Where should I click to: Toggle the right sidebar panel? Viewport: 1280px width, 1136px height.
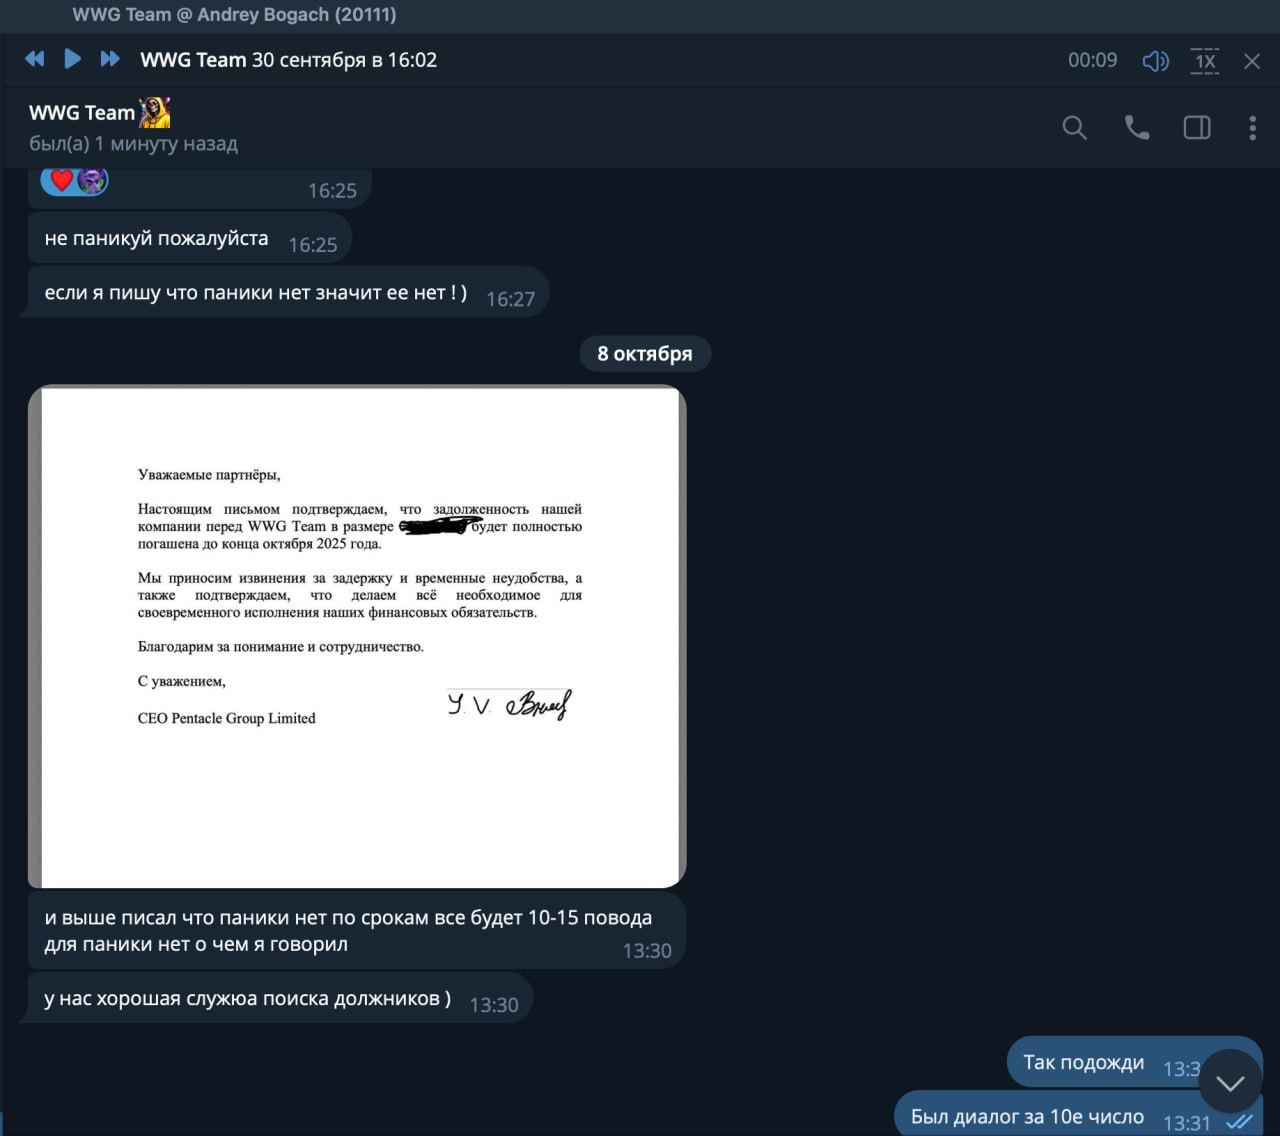click(1197, 127)
